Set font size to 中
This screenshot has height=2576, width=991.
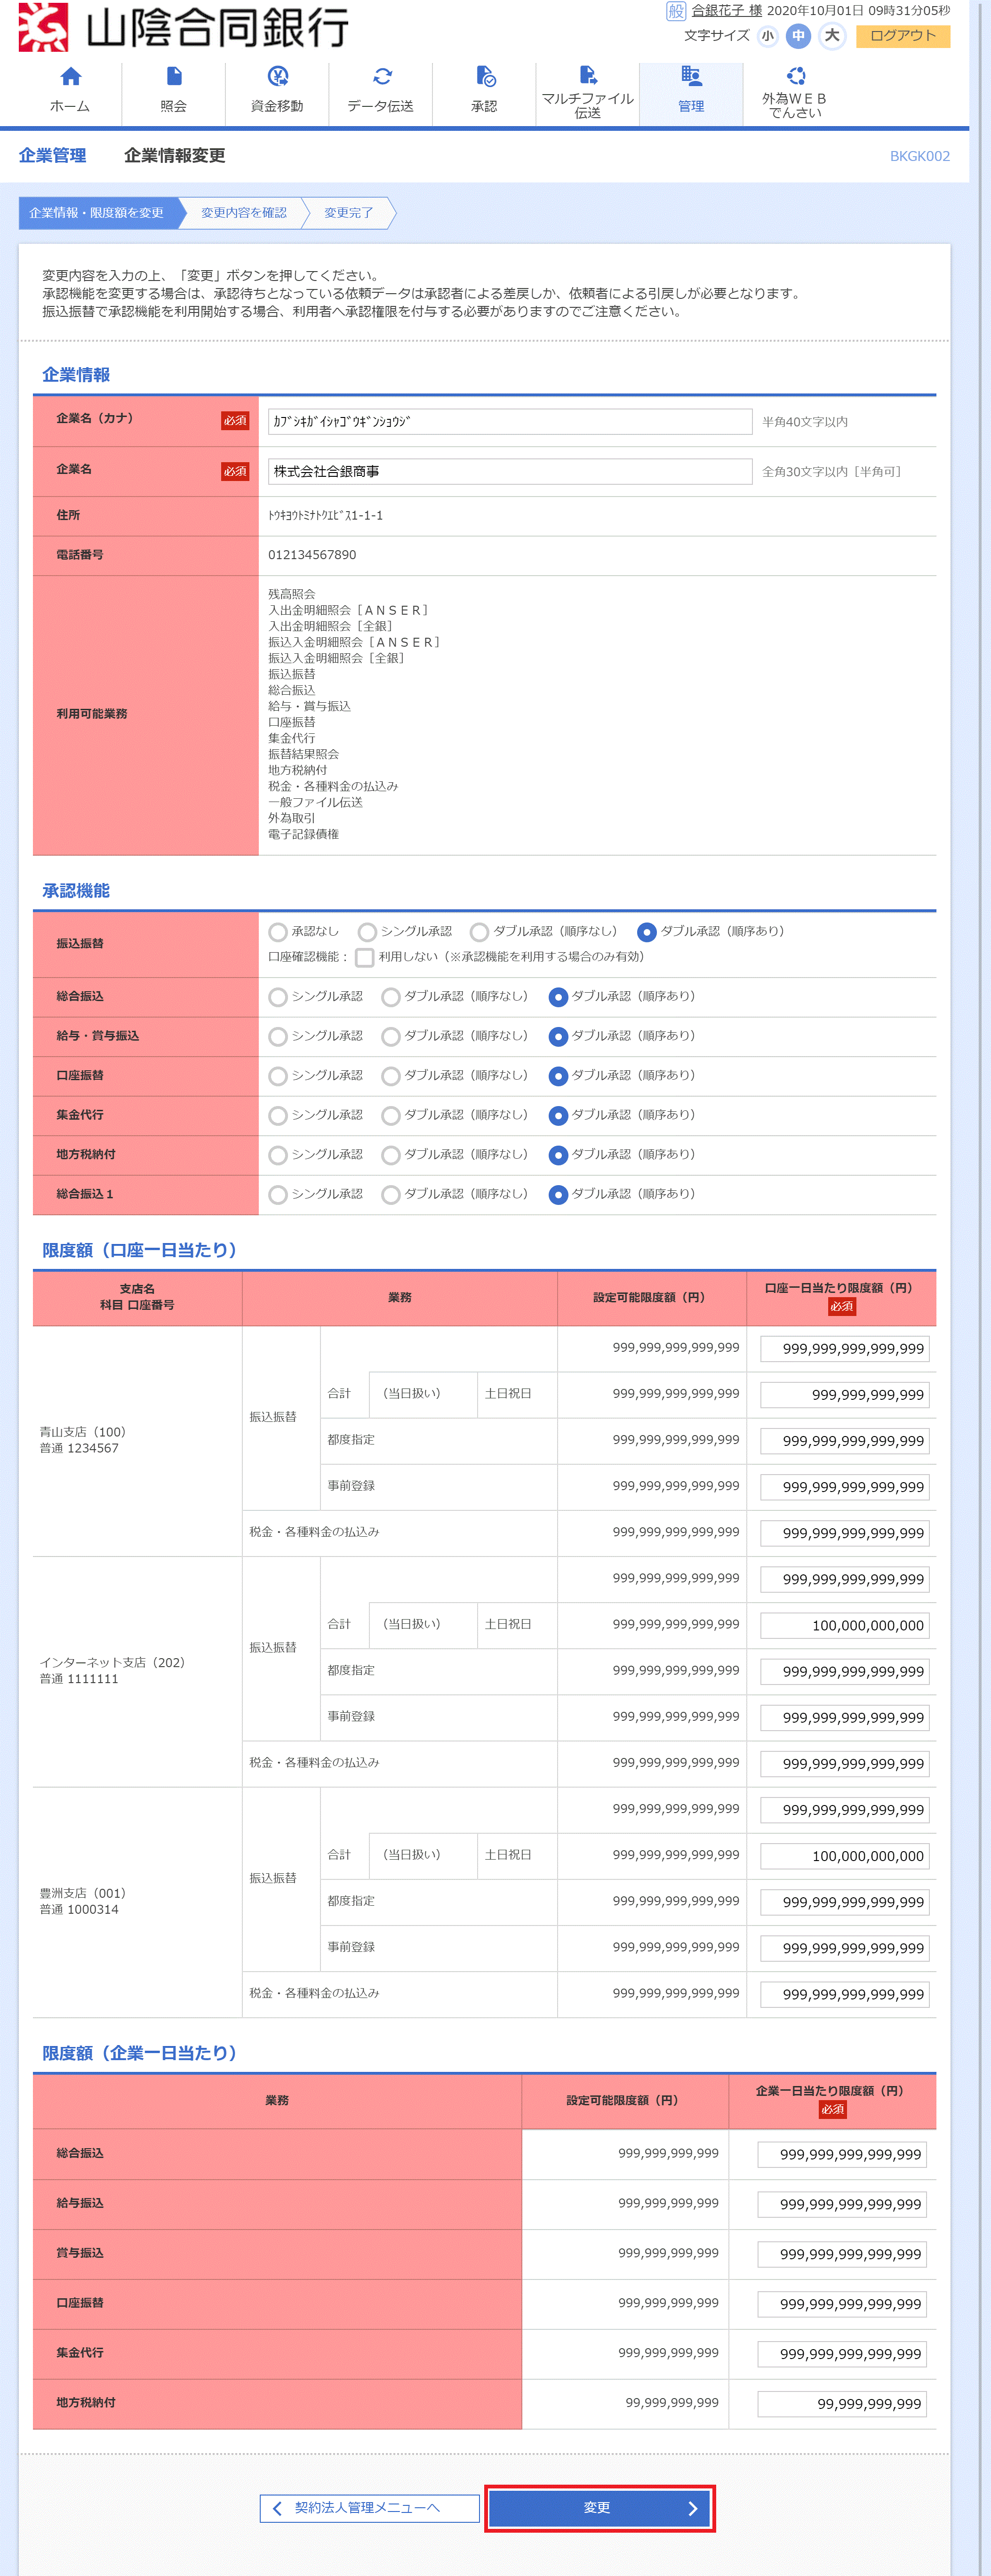[798, 36]
